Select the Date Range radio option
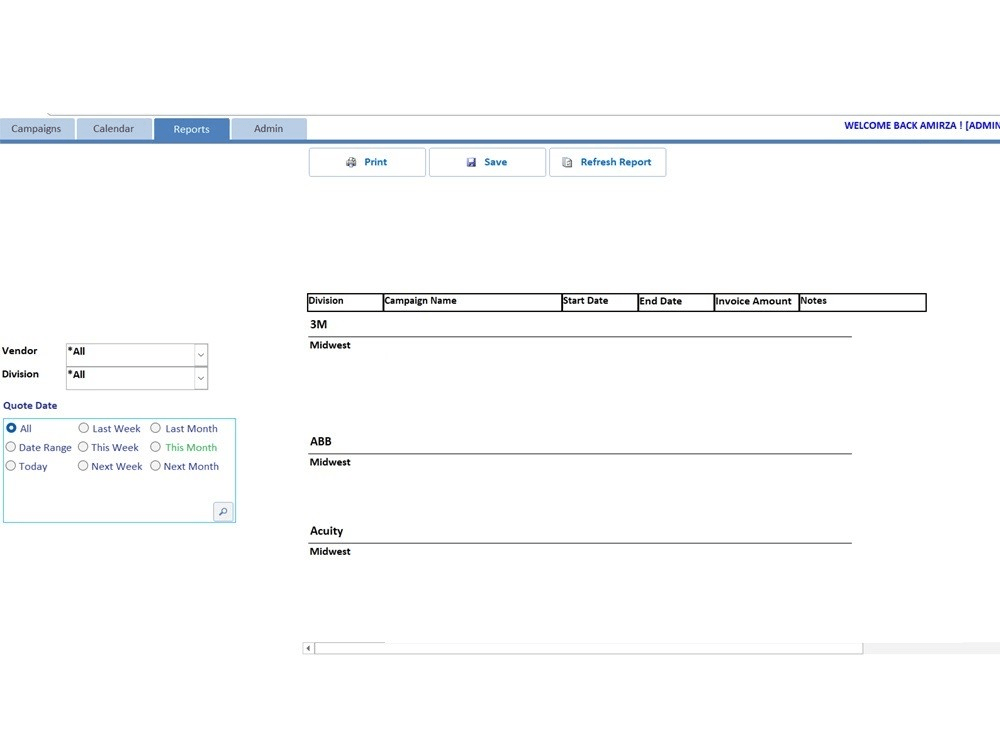This screenshot has width=1000, height=750. tap(11, 447)
